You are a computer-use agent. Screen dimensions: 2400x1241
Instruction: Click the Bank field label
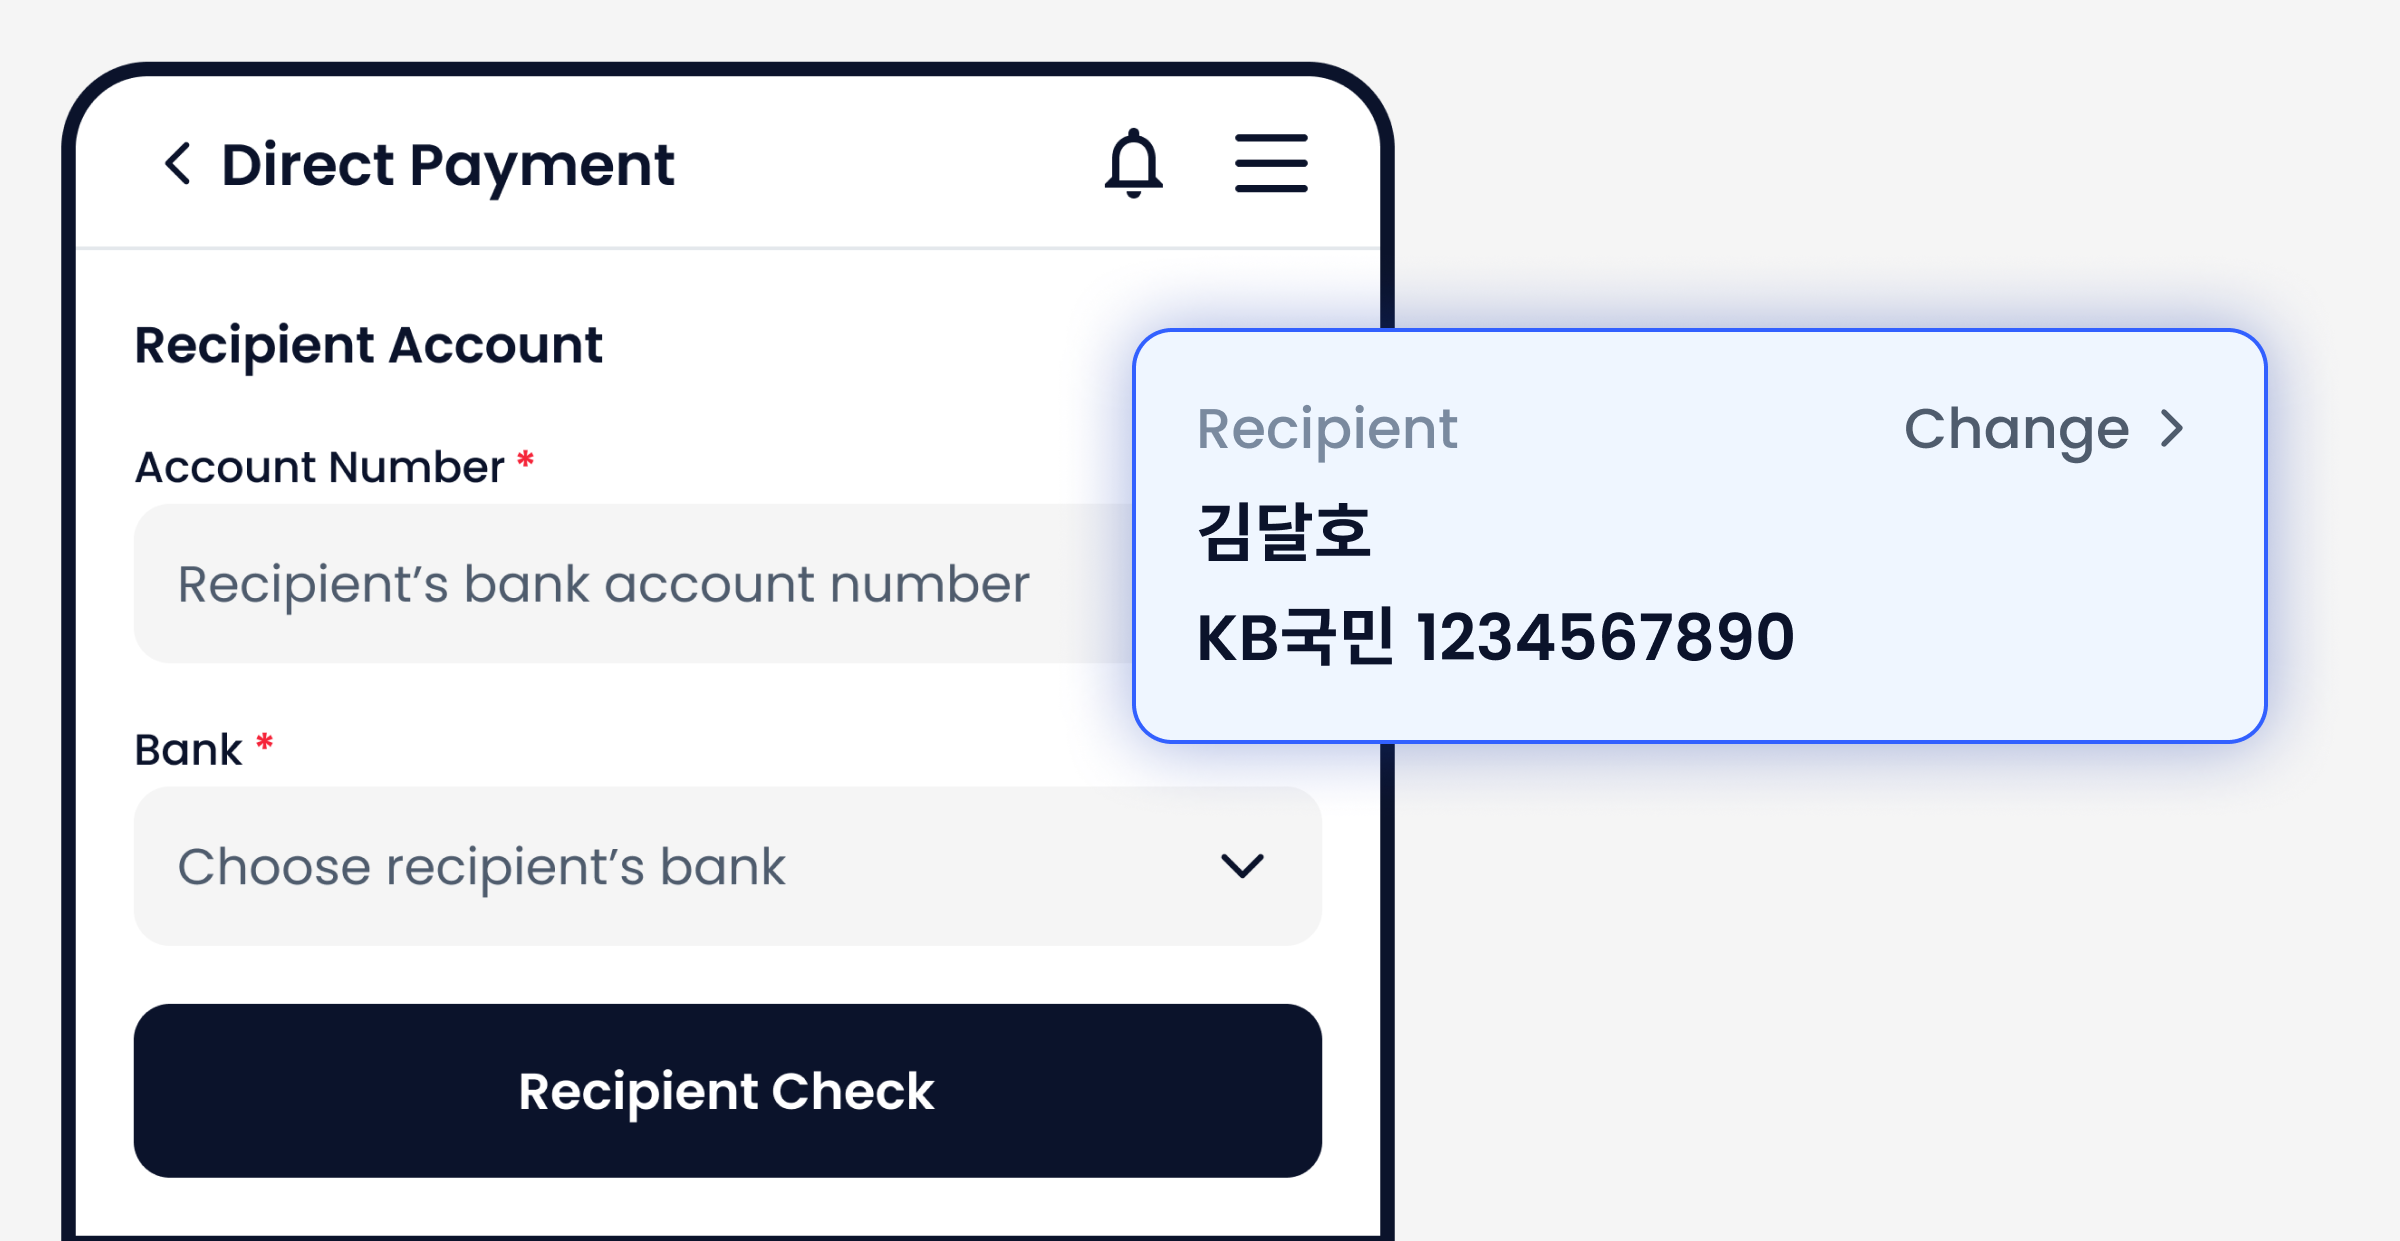pyautogui.click(x=188, y=749)
